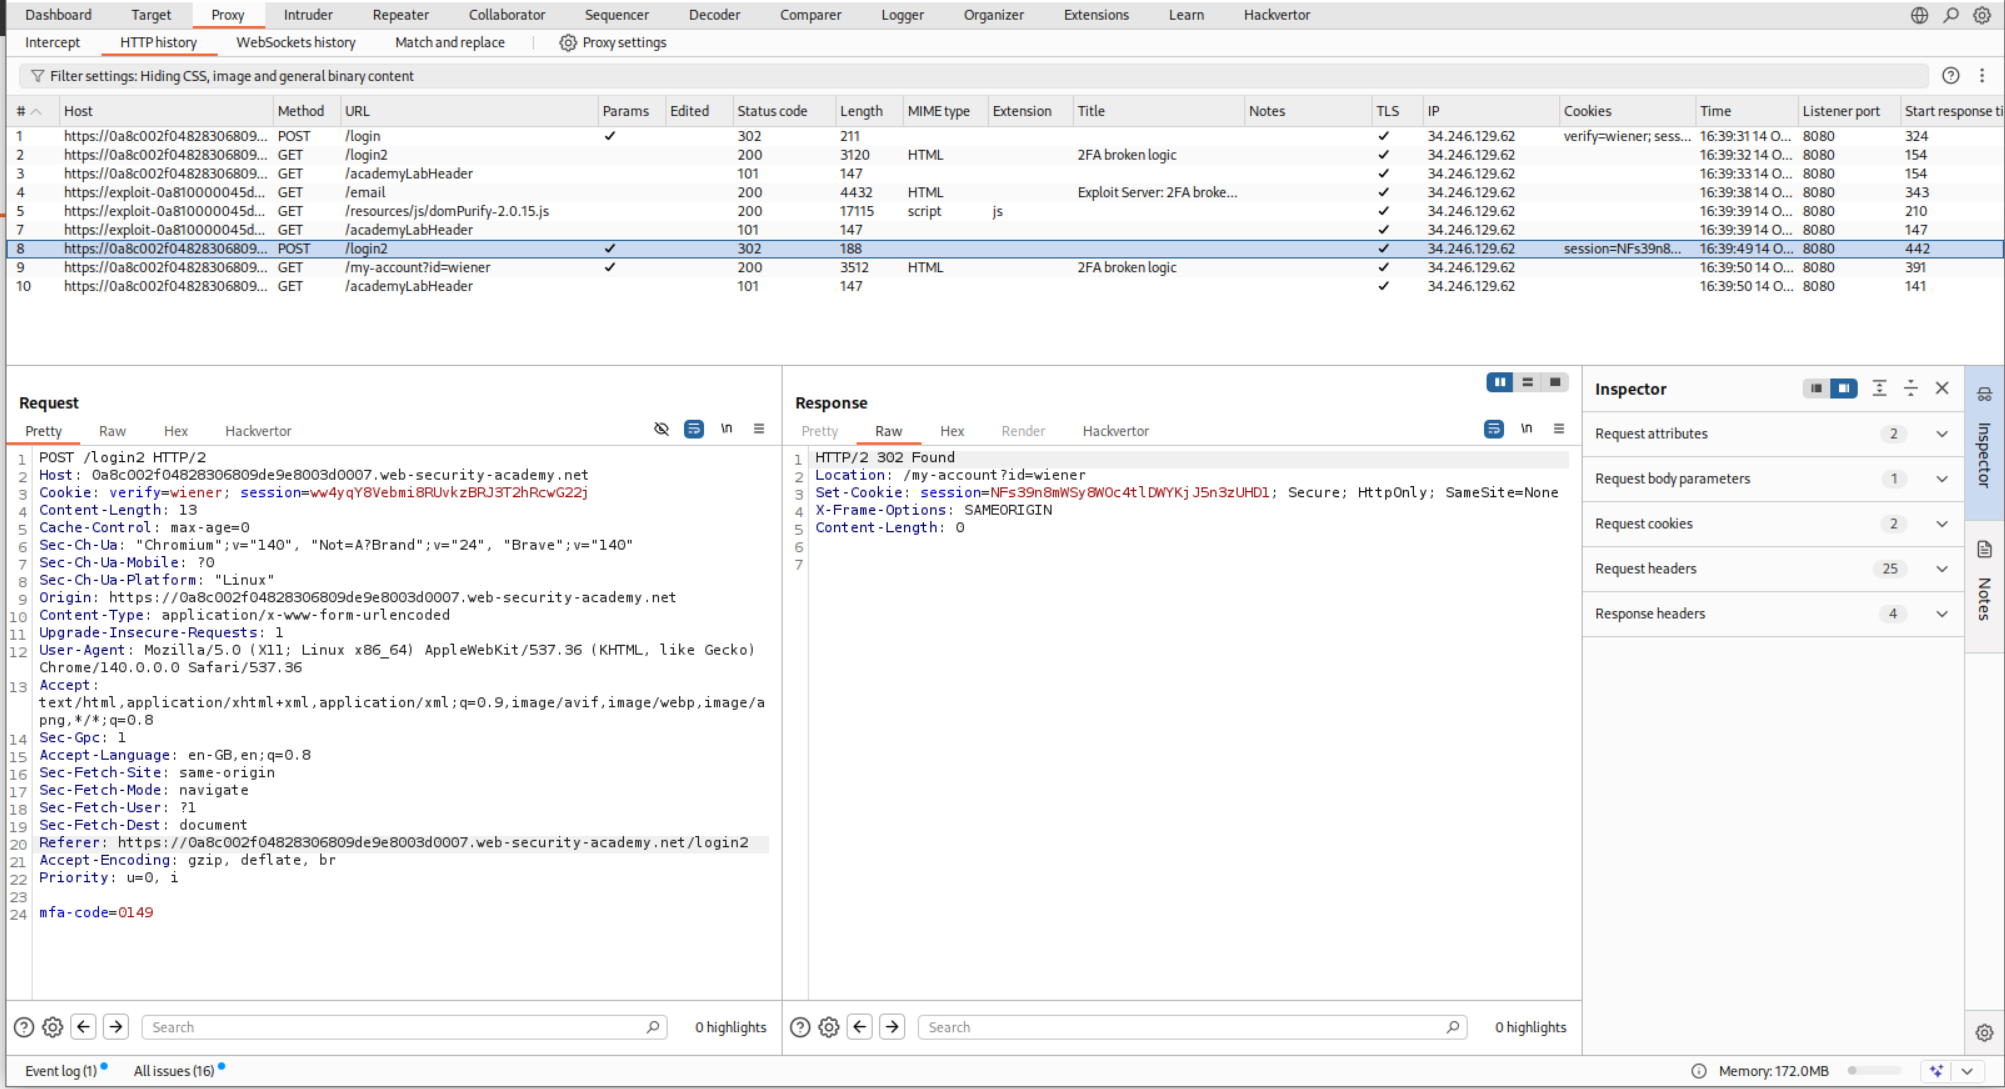Open Burp global search magnifier
This screenshot has width=2005, height=1089.
click(1950, 15)
